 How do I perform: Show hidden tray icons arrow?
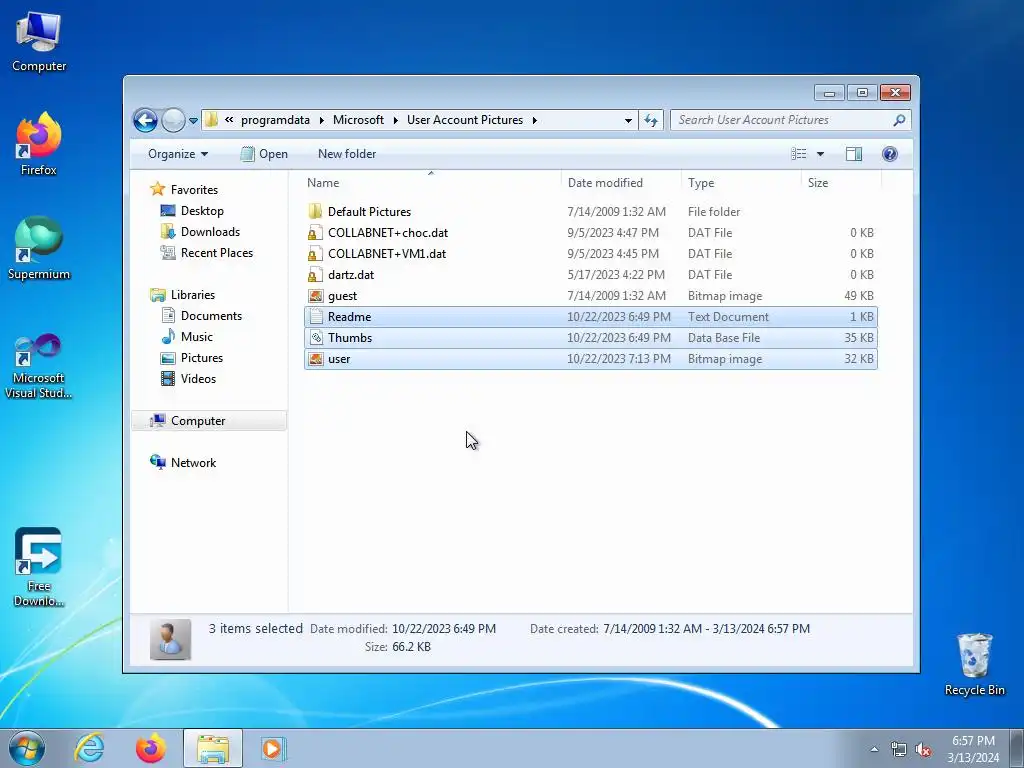point(874,749)
